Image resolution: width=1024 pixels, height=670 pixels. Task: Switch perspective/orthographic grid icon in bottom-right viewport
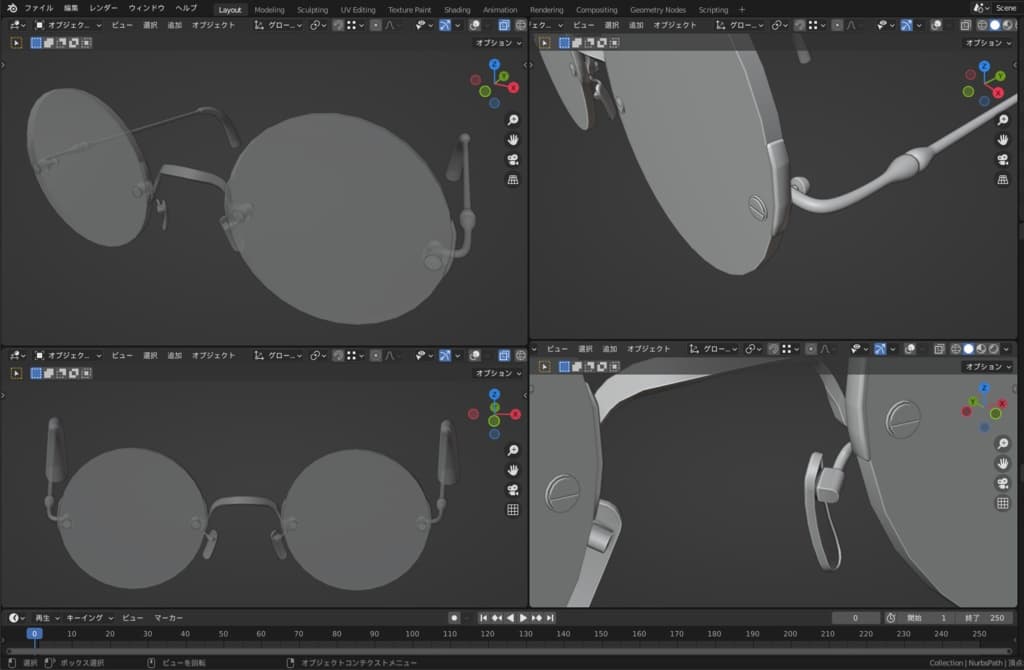[x=1002, y=503]
